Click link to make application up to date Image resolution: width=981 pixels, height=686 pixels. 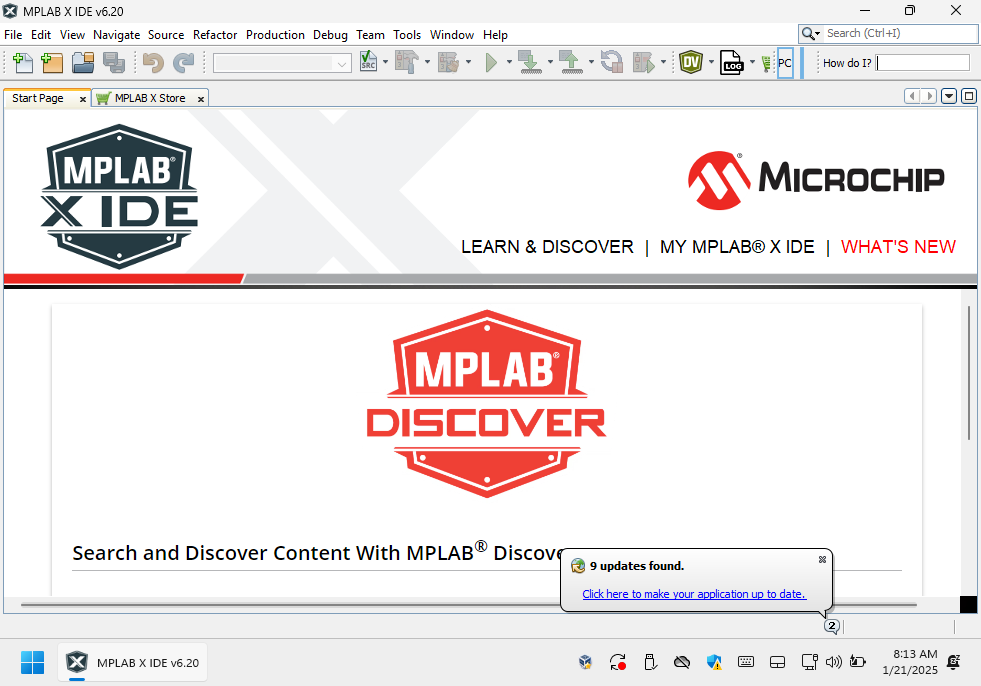(x=694, y=594)
